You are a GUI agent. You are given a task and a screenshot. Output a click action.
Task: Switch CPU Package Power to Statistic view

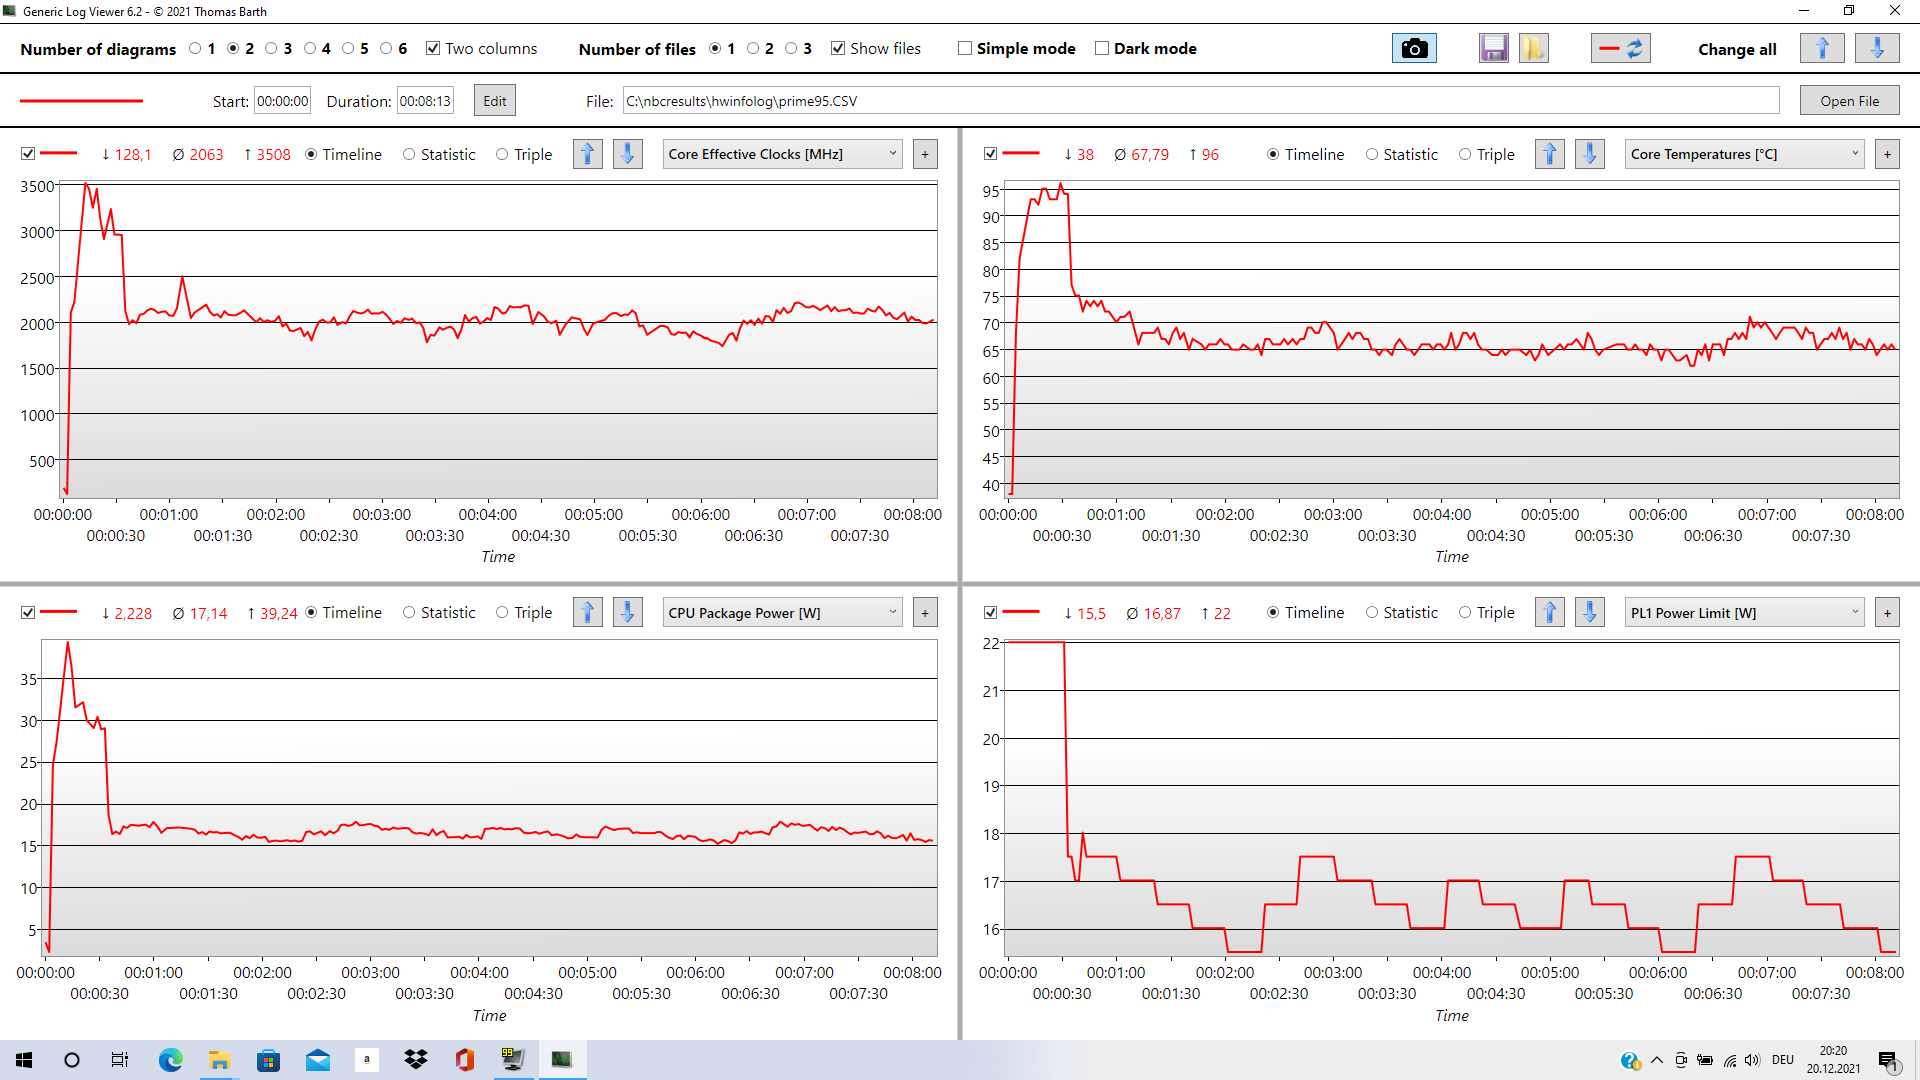click(409, 612)
